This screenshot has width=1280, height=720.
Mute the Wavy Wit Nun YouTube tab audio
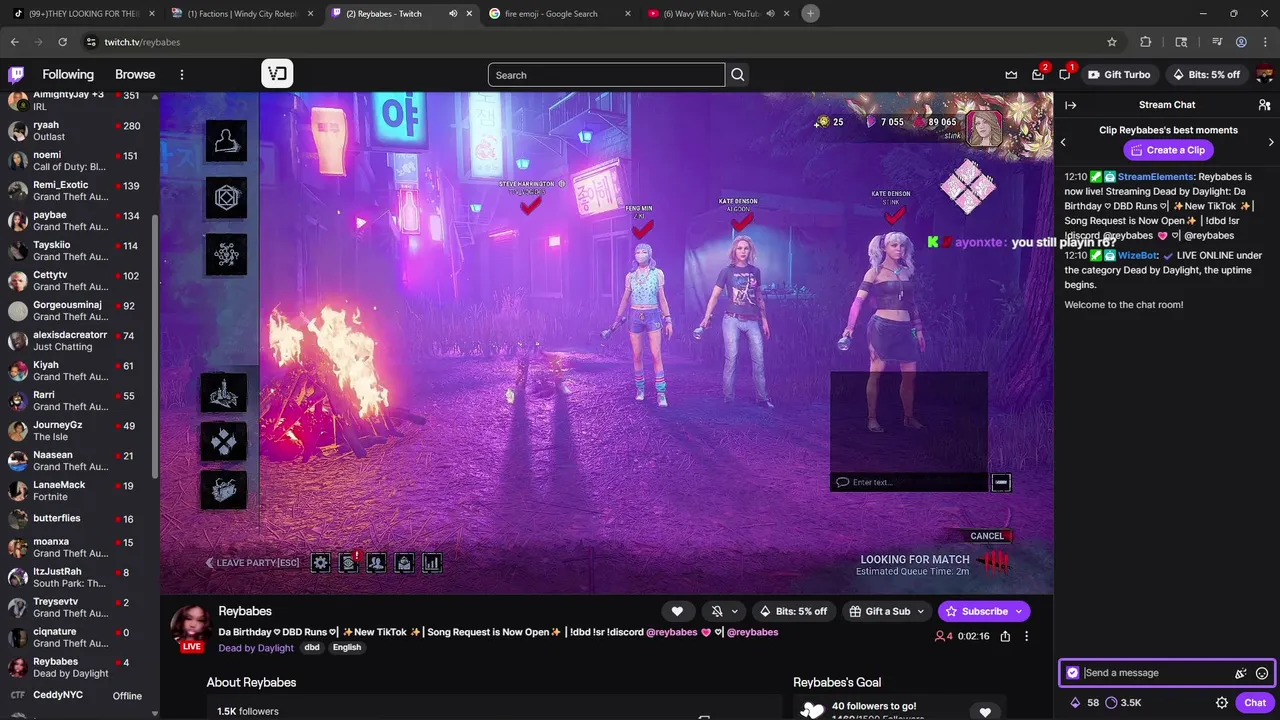(770, 14)
